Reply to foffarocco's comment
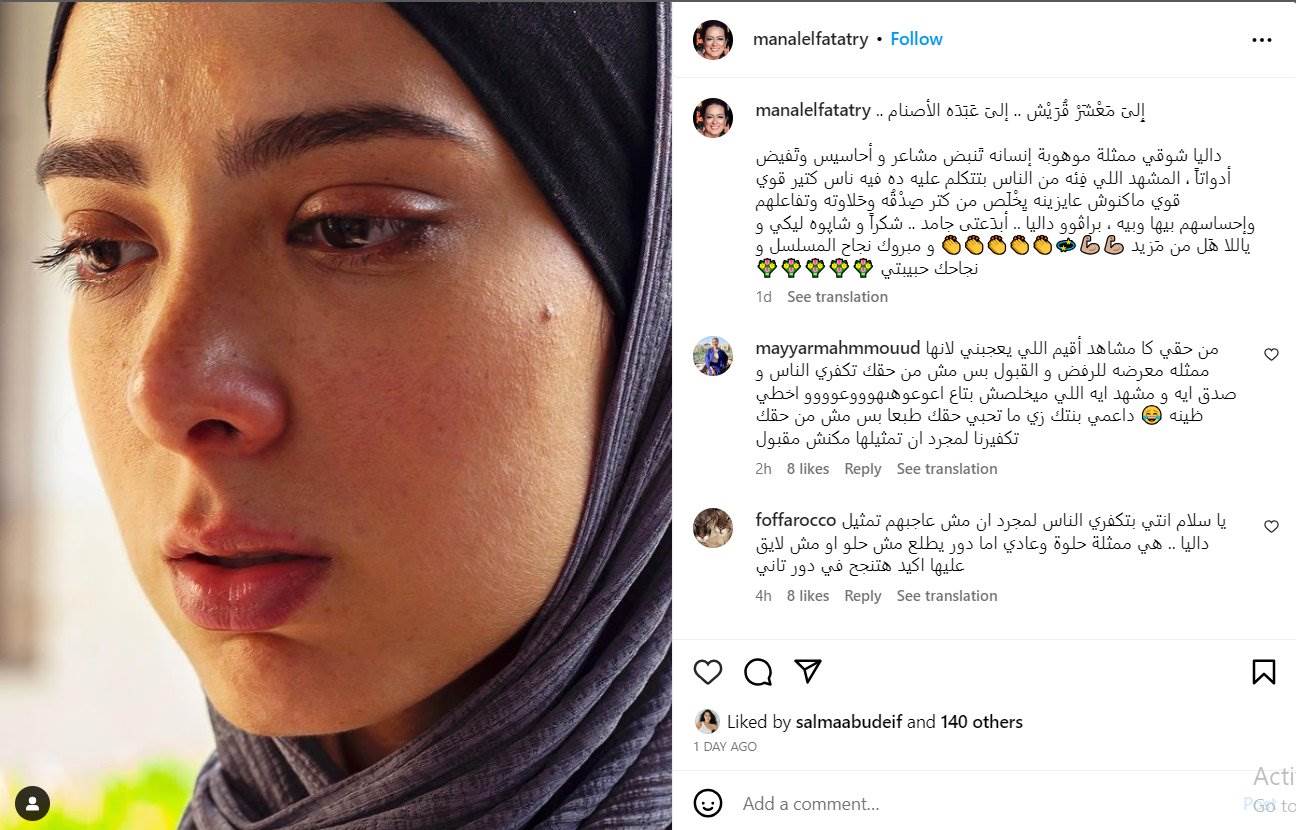1296x830 pixels. pyautogui.click(x=863, y=596)
